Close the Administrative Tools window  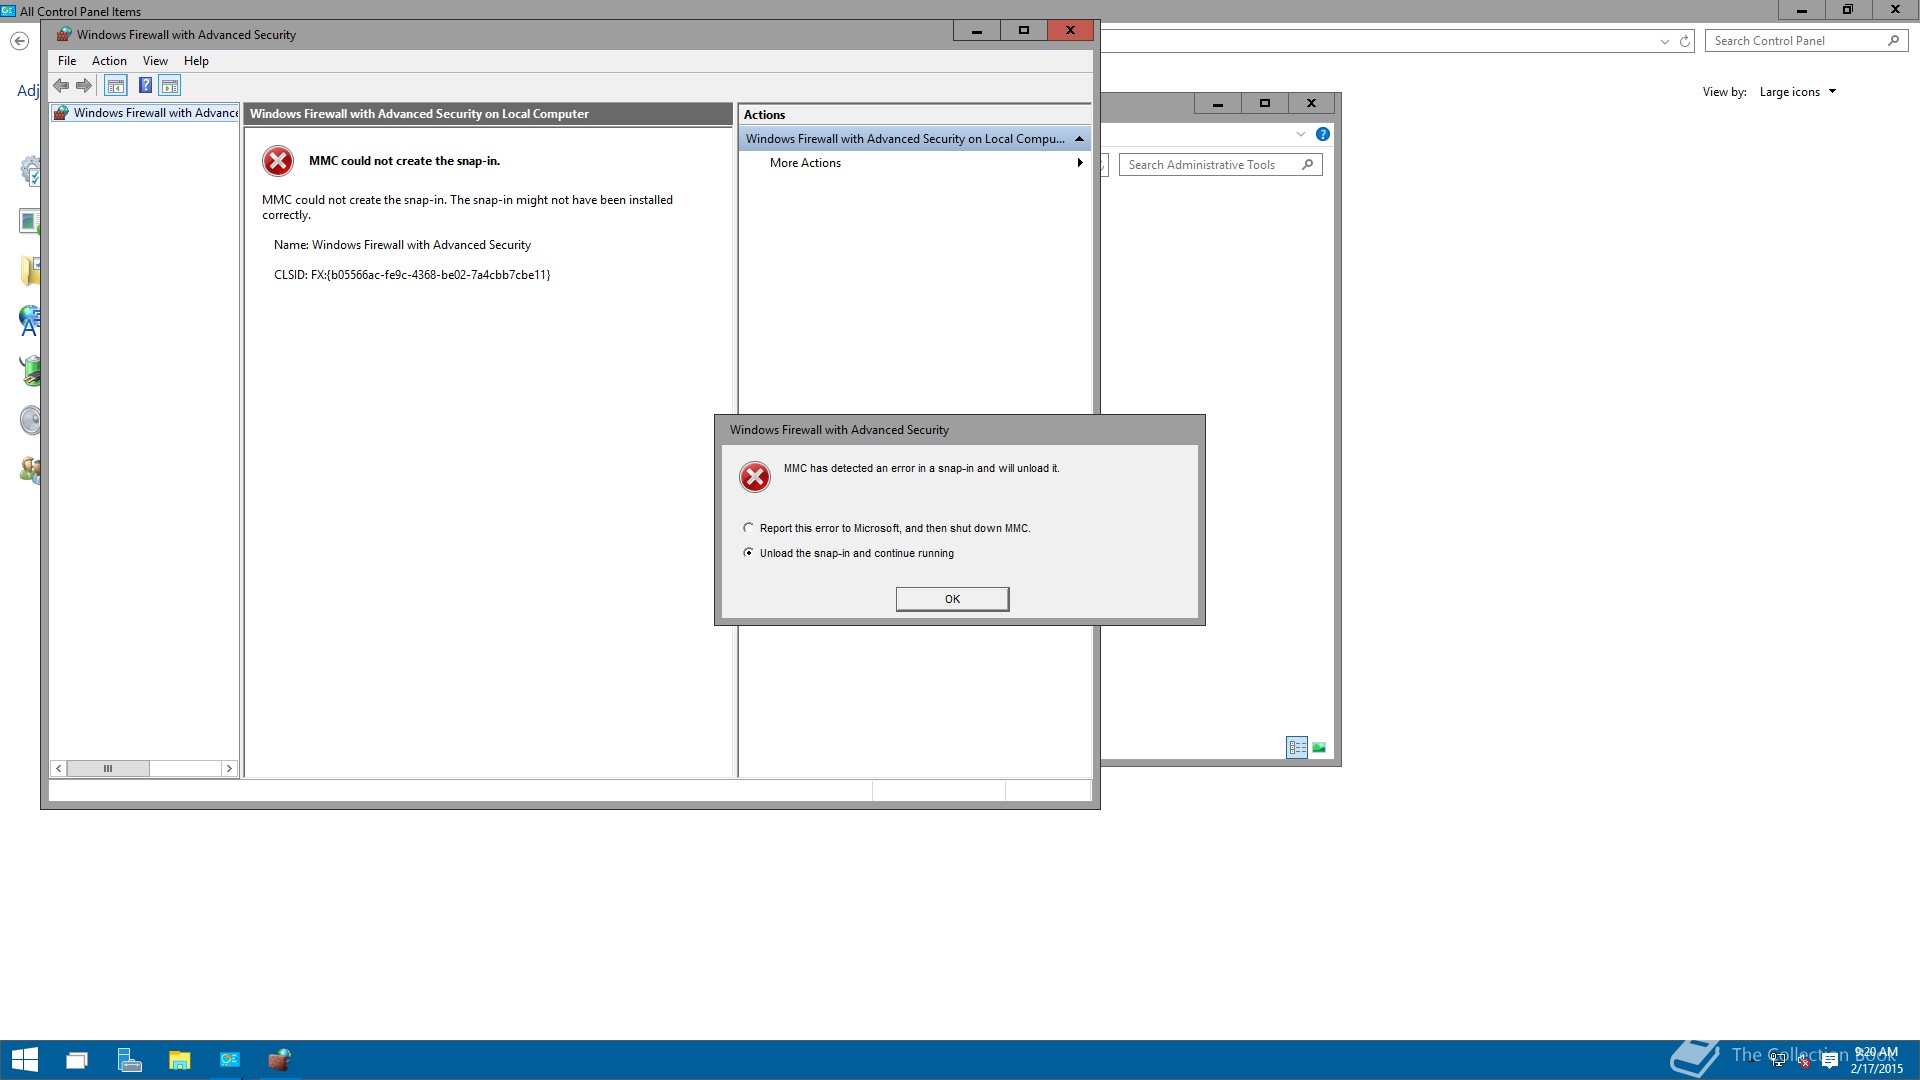coord(1311,104)
